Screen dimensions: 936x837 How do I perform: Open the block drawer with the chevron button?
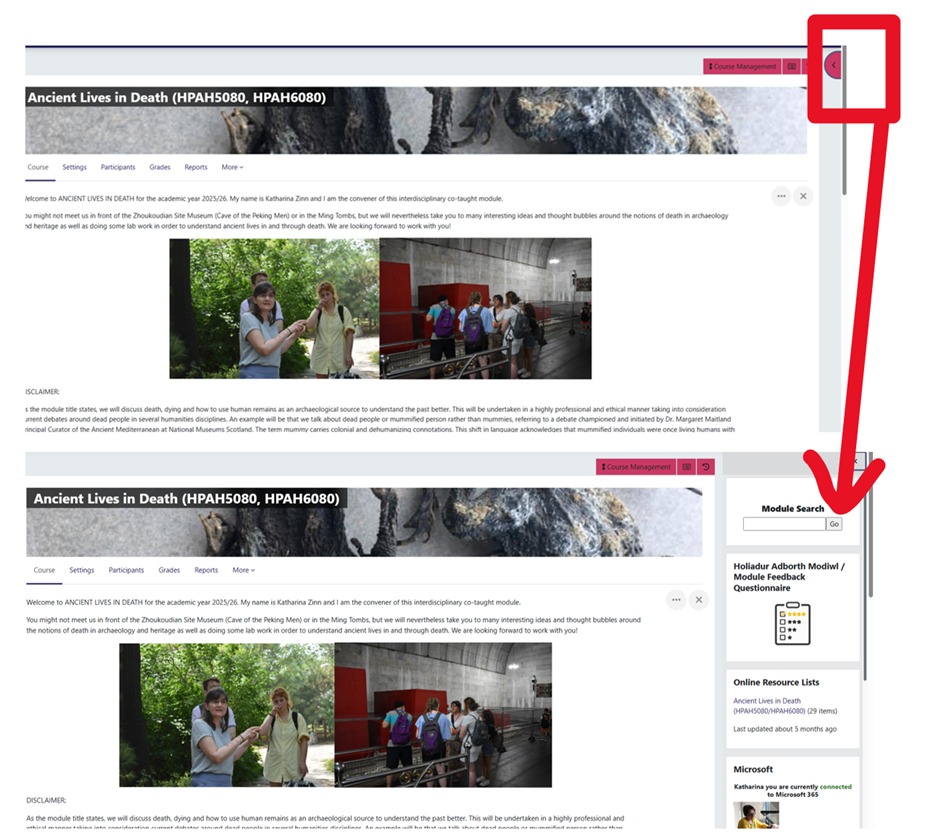(x=834, y=66)
